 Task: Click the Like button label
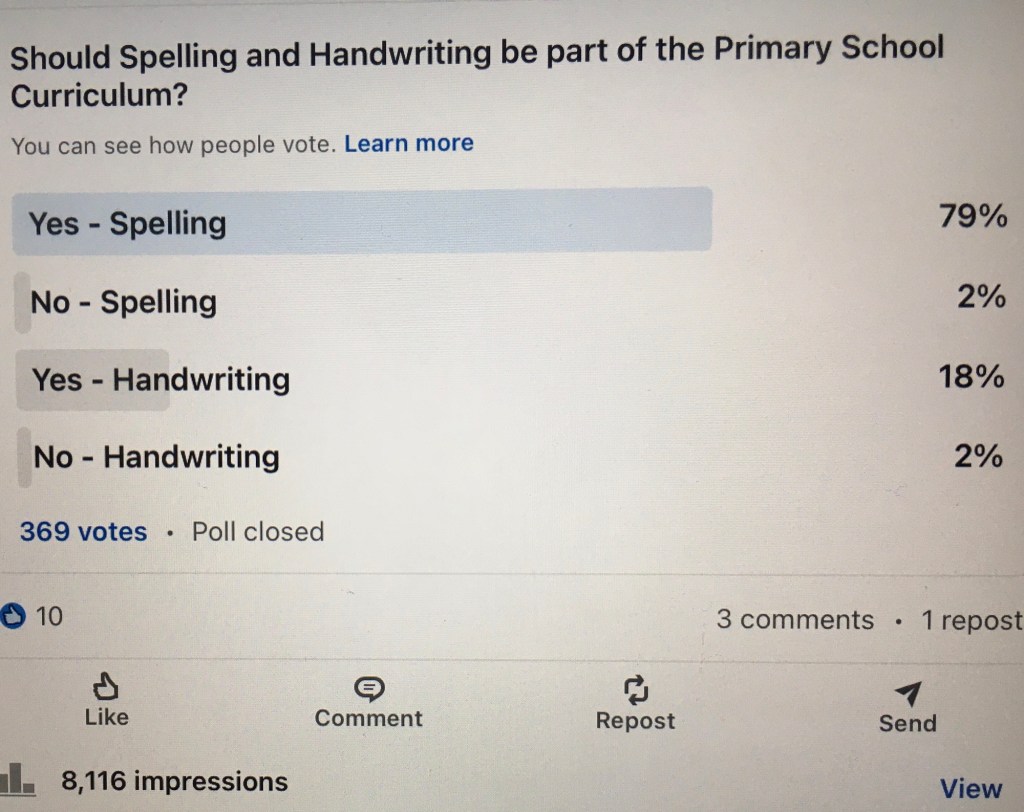pyautogui.click(x=106, y=717)
